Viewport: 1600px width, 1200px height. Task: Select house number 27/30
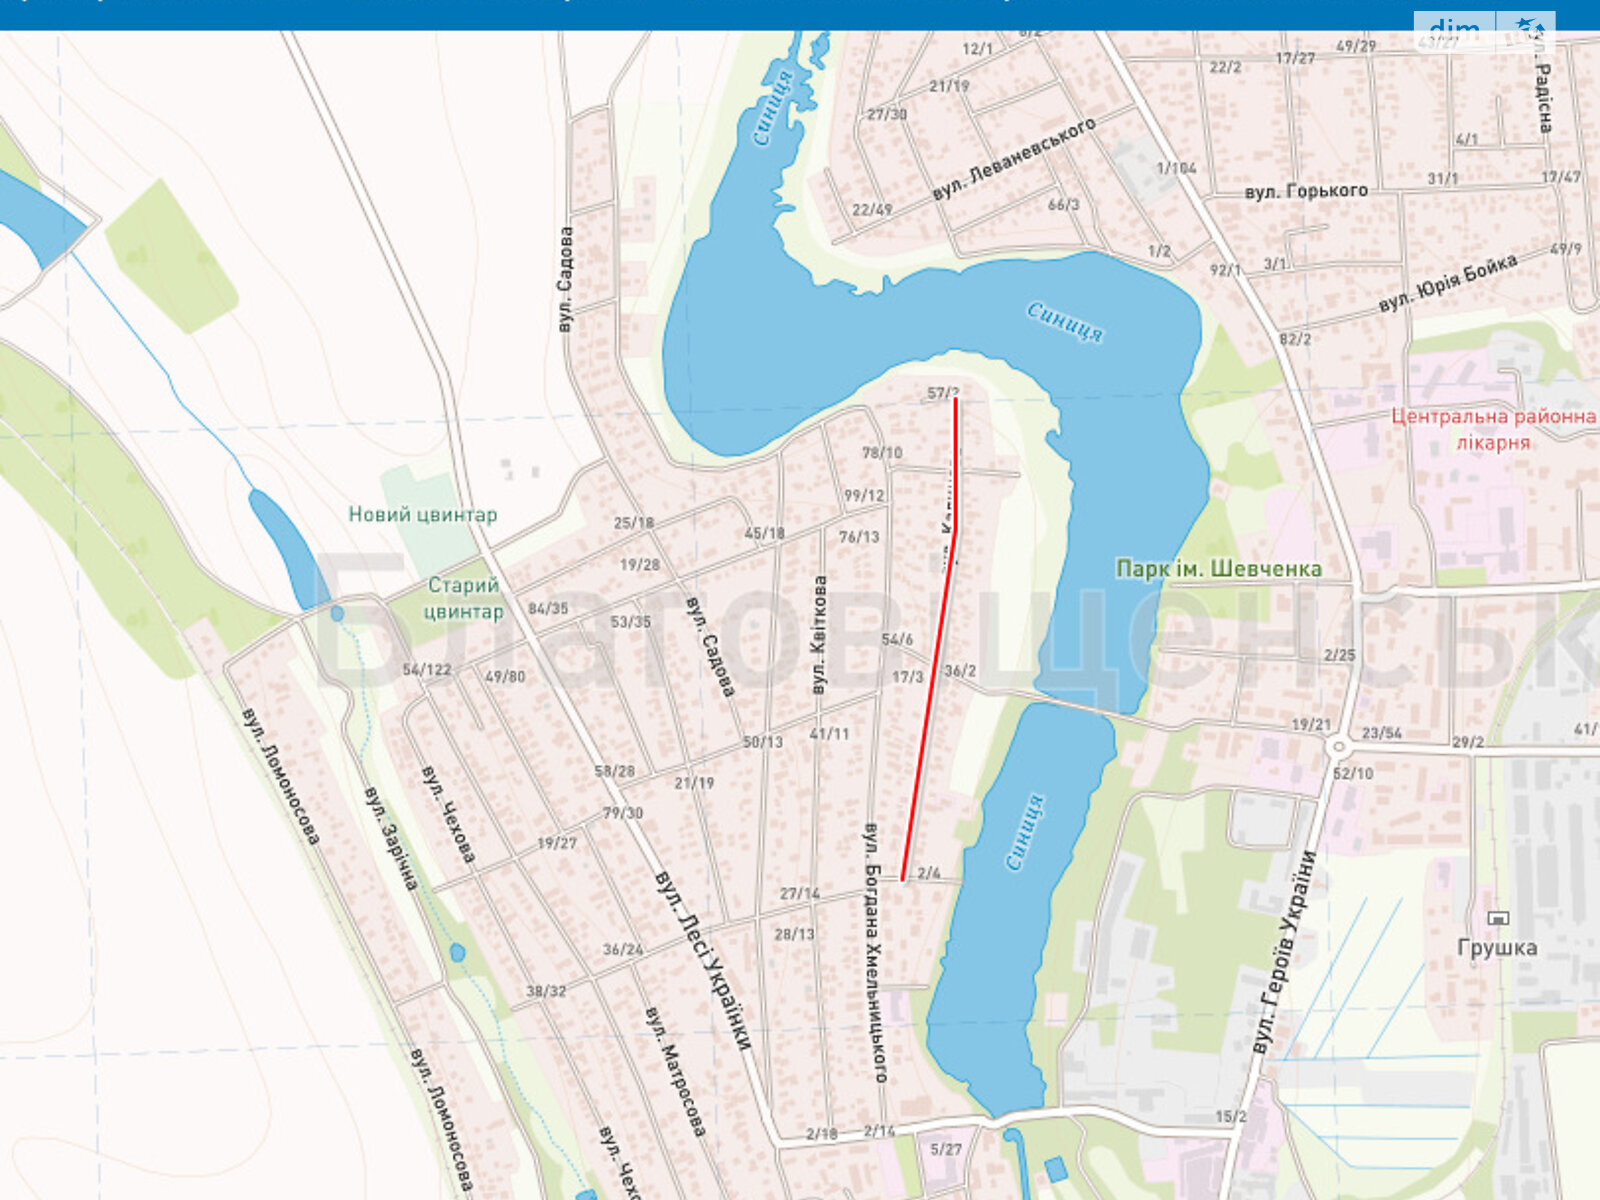tap(887, 115)
